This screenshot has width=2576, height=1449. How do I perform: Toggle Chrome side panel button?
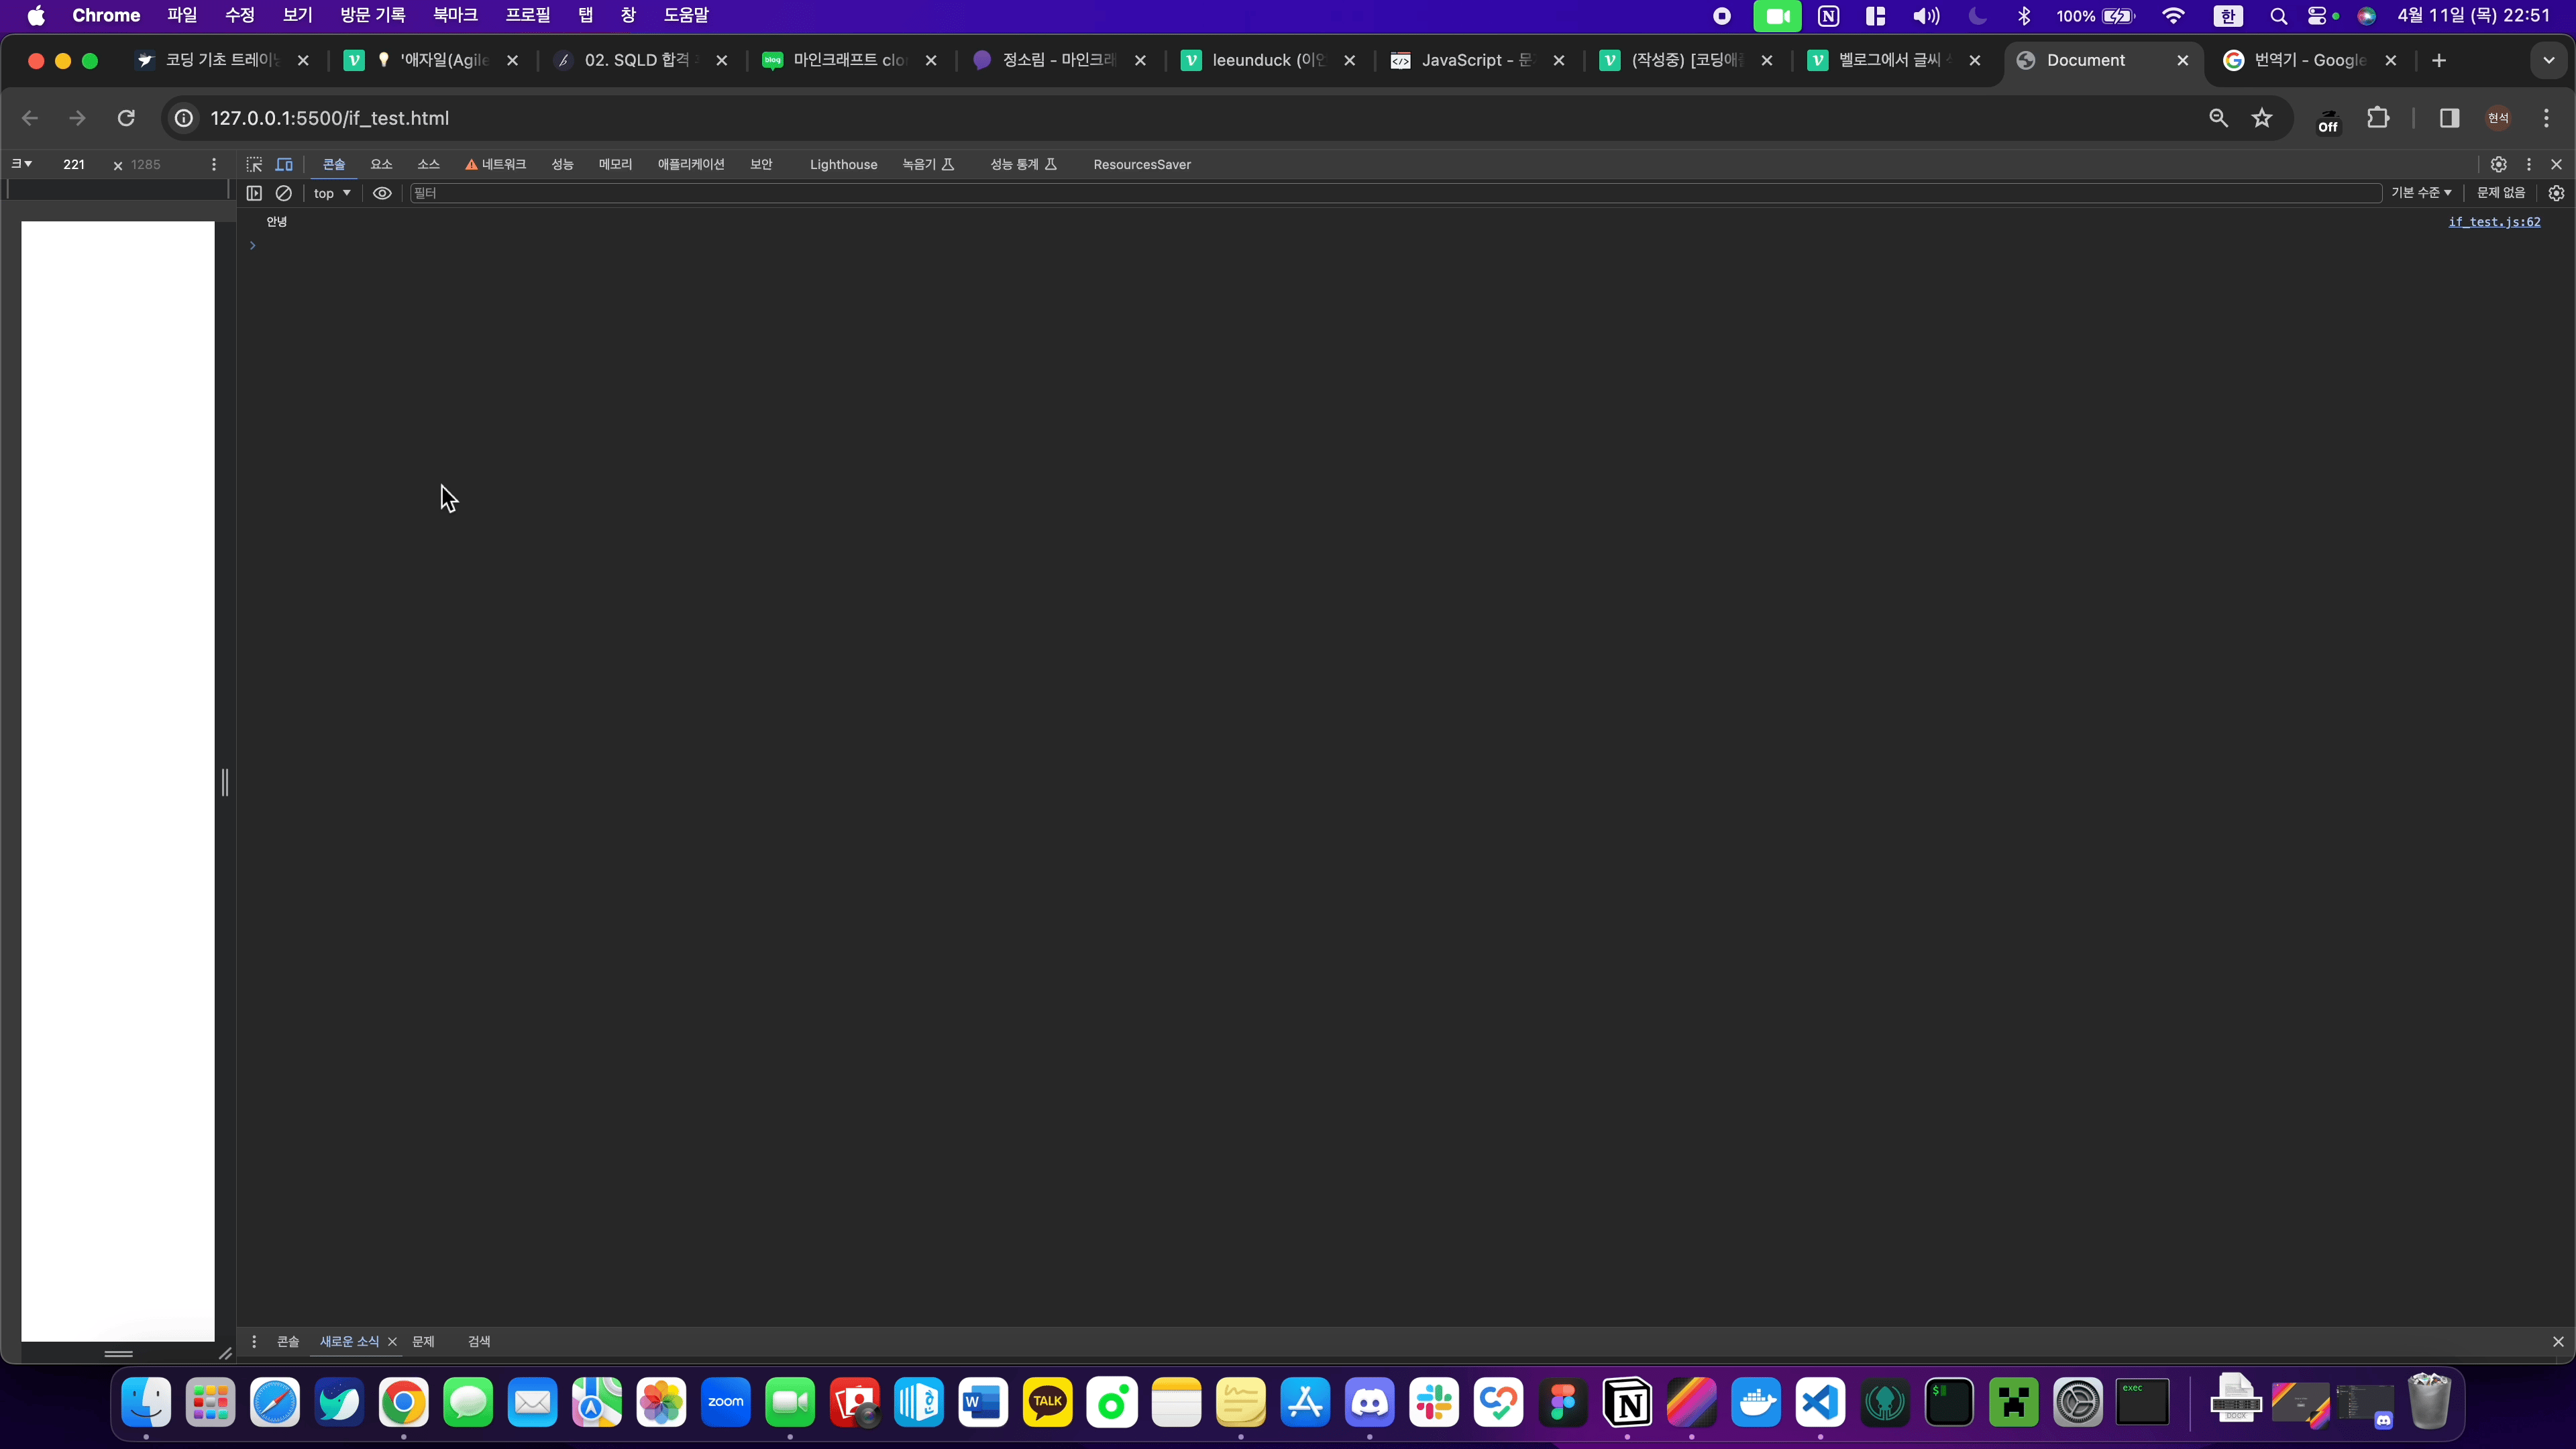point(2449,118)
